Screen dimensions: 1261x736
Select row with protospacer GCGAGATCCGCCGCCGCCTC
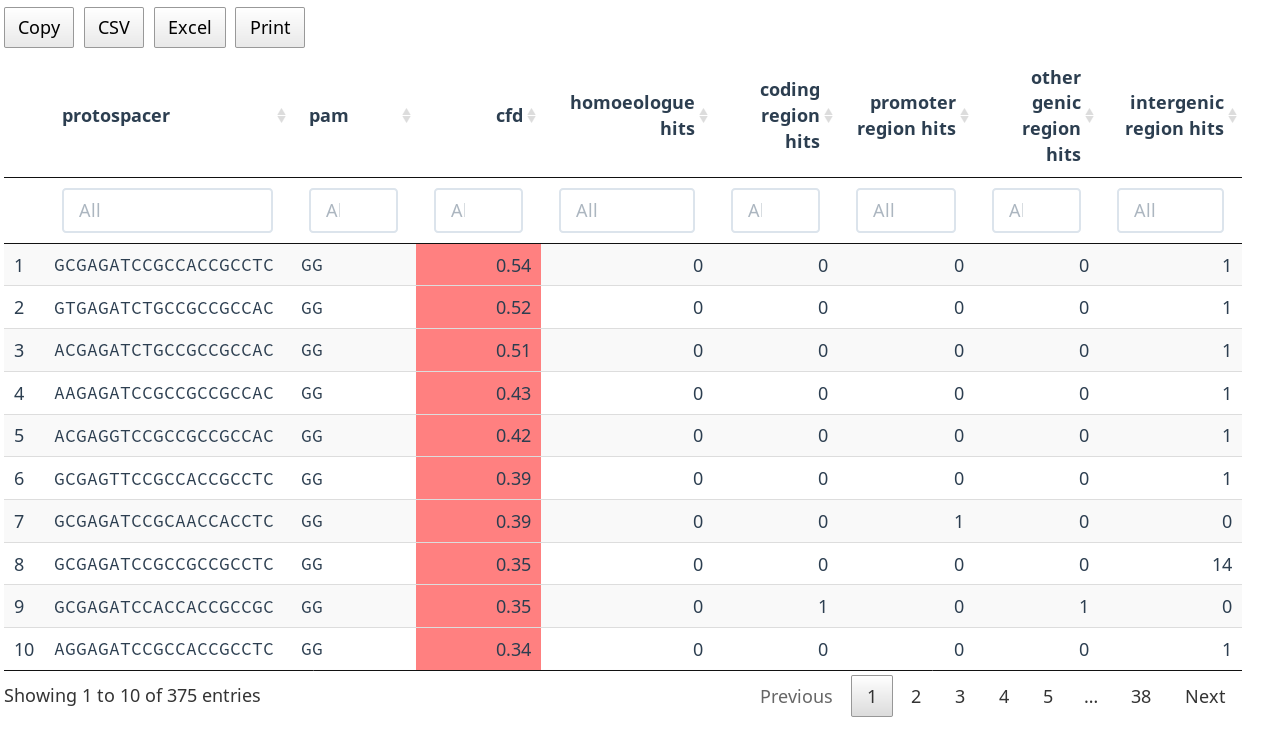164,564
